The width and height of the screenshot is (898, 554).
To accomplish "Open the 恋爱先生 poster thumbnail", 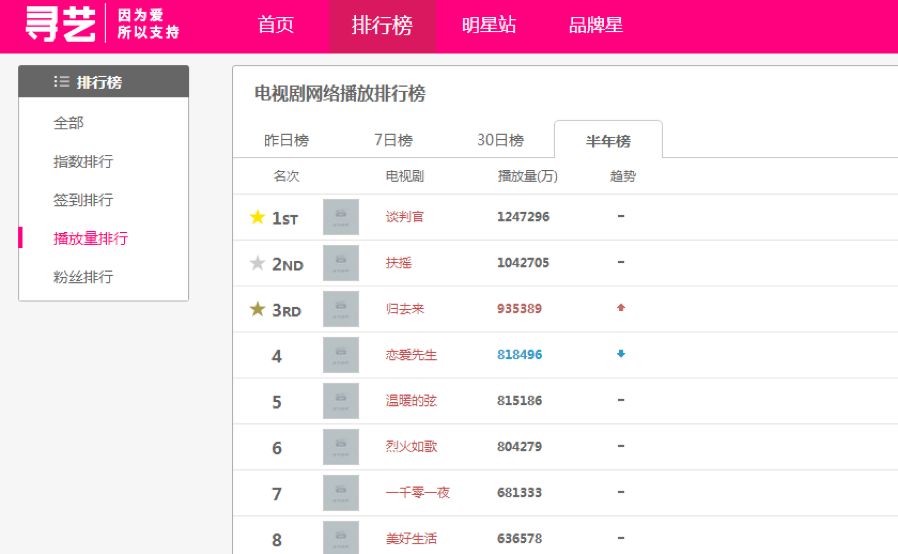I will point(341,355).
